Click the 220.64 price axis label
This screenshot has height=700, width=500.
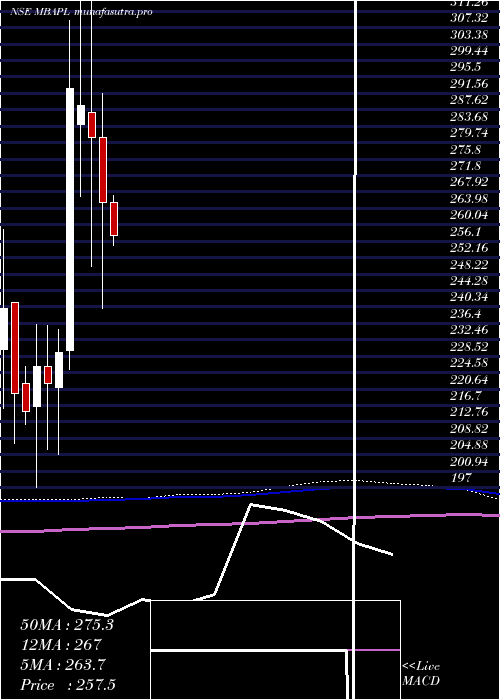tap(469, 380)
